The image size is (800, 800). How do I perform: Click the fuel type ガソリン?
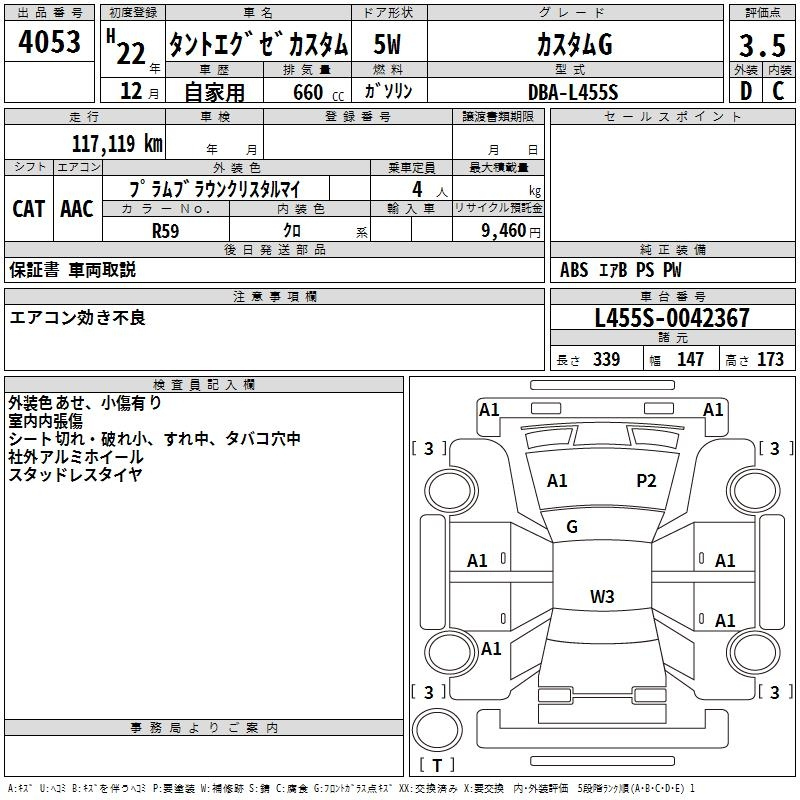tap(388, 91)
